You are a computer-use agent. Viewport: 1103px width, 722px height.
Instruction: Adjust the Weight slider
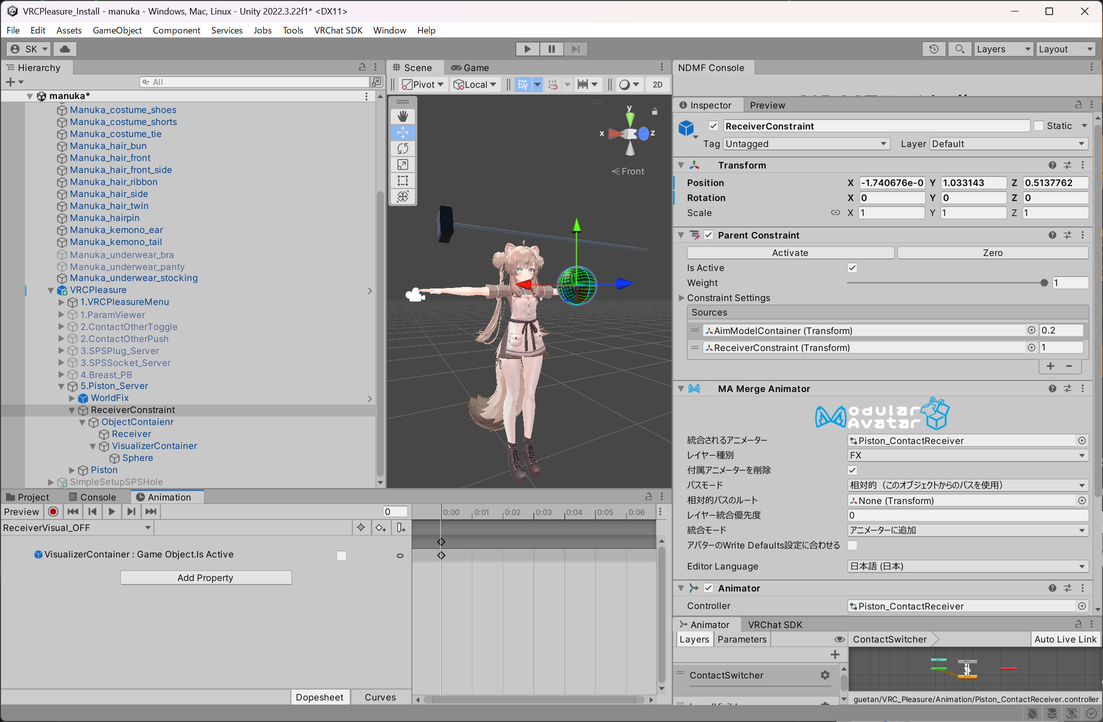946,283
